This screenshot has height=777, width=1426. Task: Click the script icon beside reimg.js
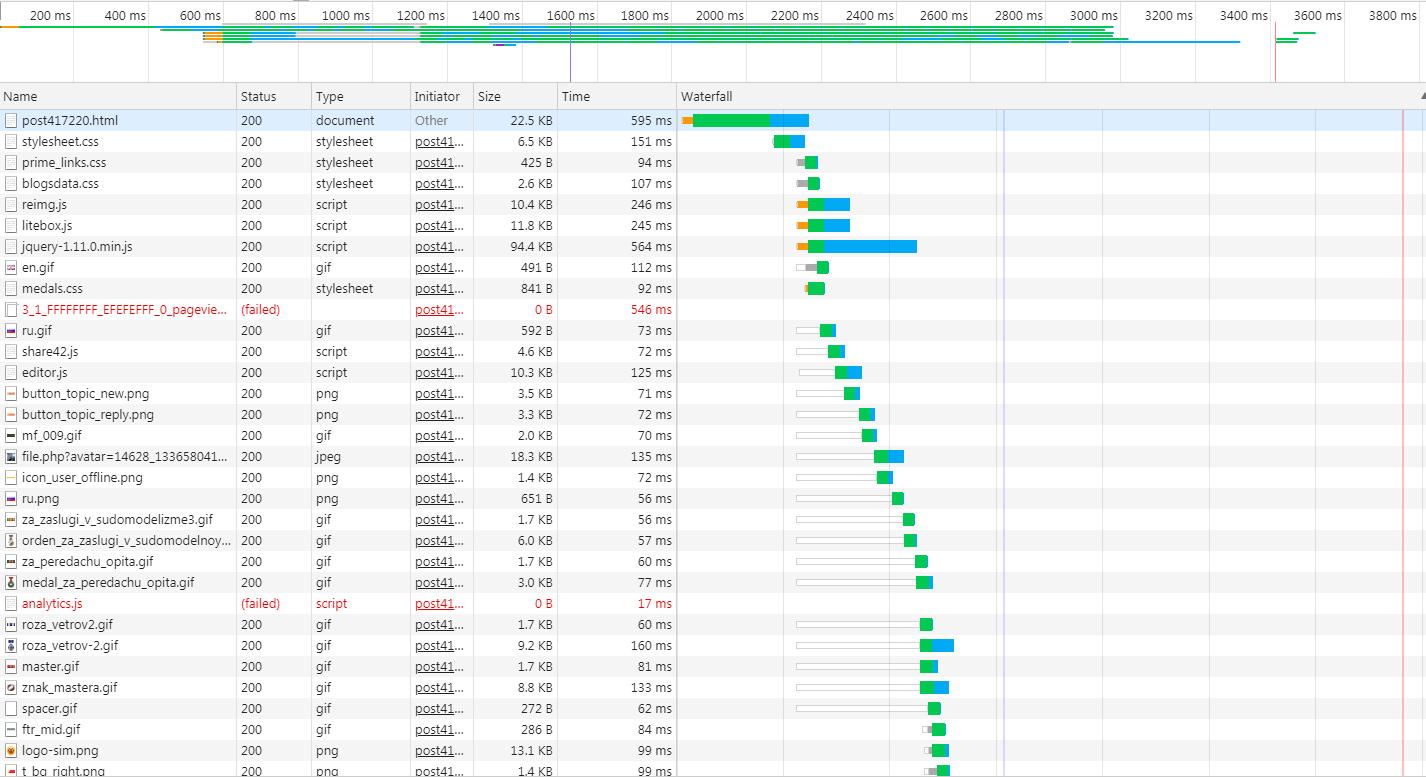click(x=11, y=204)
